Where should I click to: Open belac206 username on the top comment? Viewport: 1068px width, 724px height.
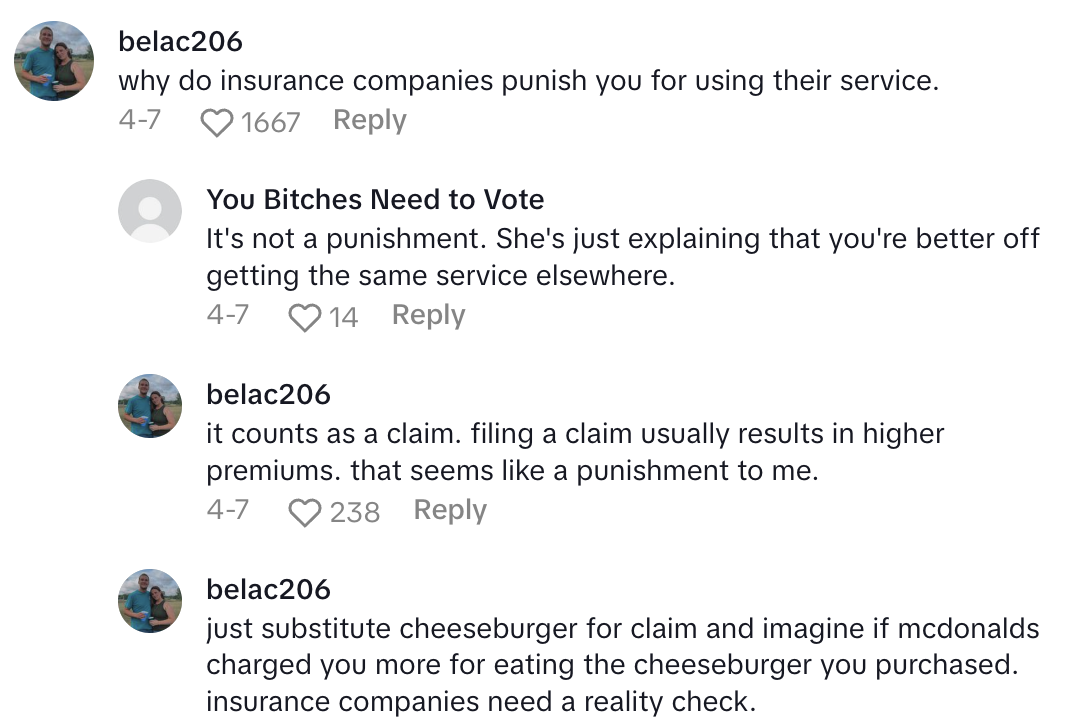point(180,41)
